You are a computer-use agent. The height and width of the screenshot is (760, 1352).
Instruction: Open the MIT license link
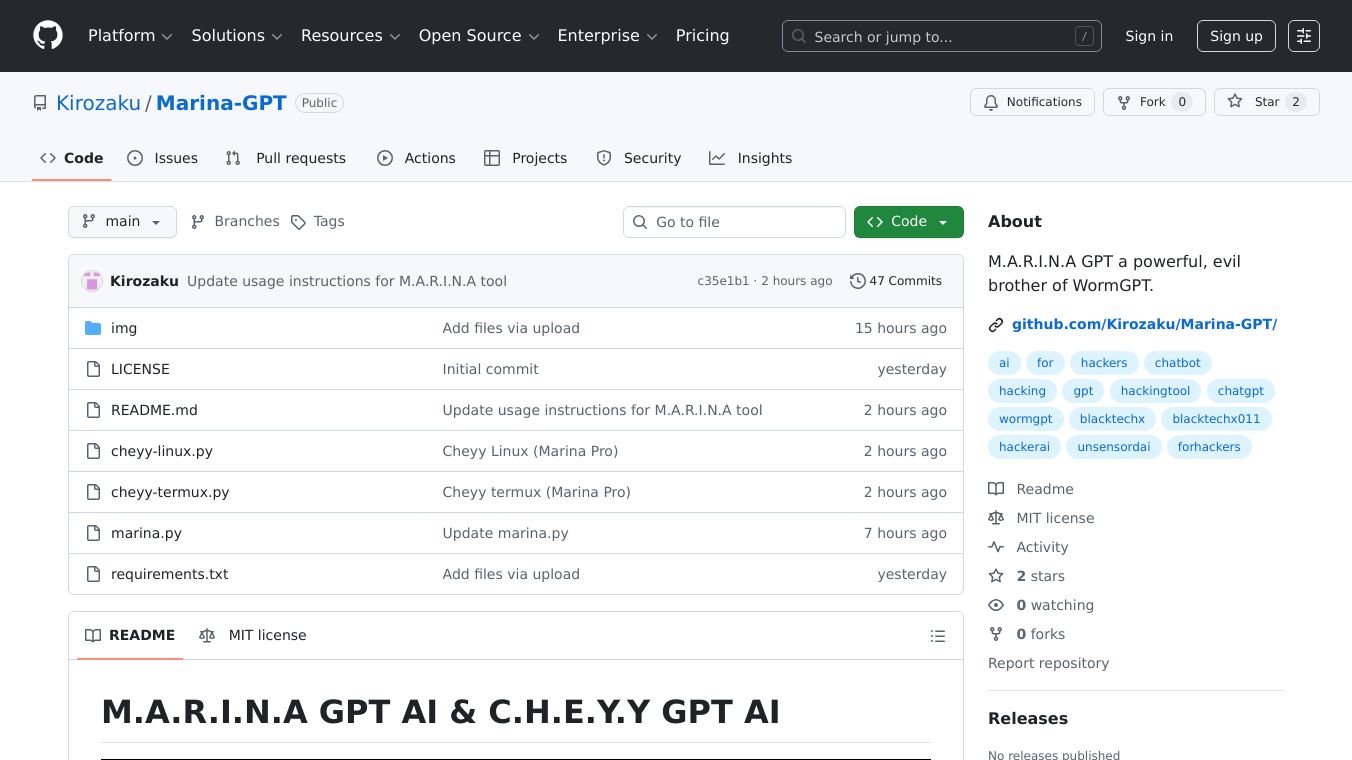1055,518
